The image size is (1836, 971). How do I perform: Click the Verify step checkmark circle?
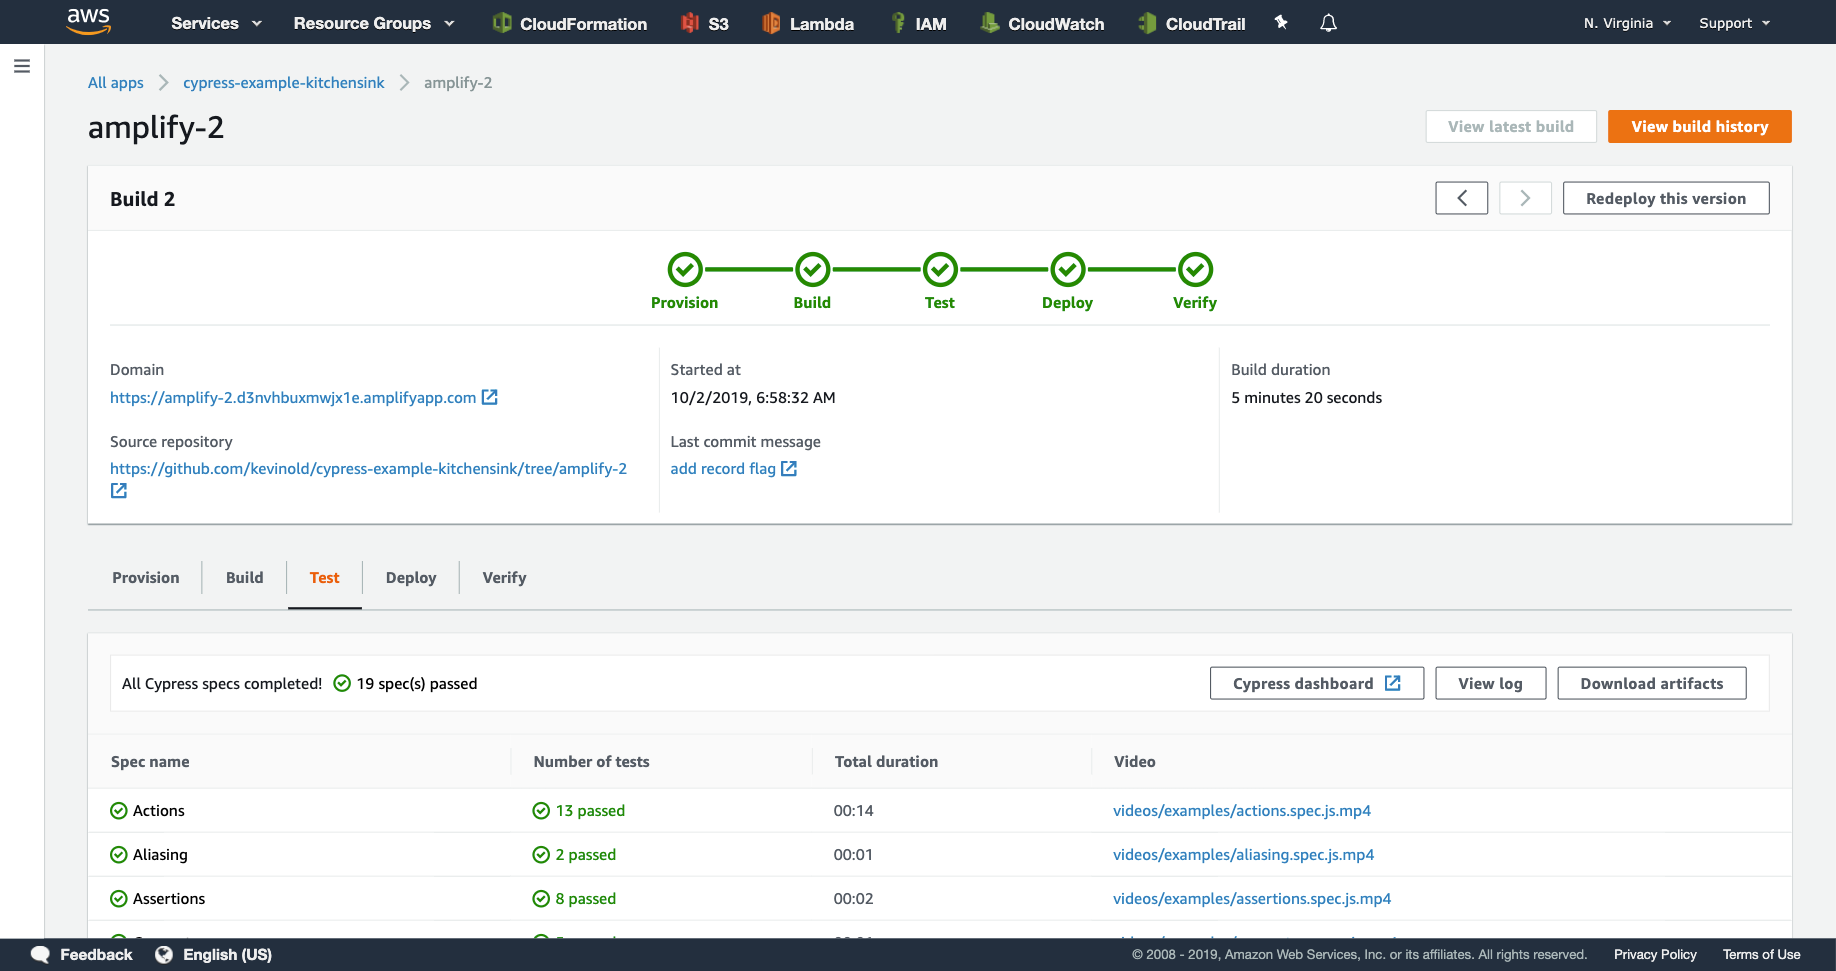1195,269
